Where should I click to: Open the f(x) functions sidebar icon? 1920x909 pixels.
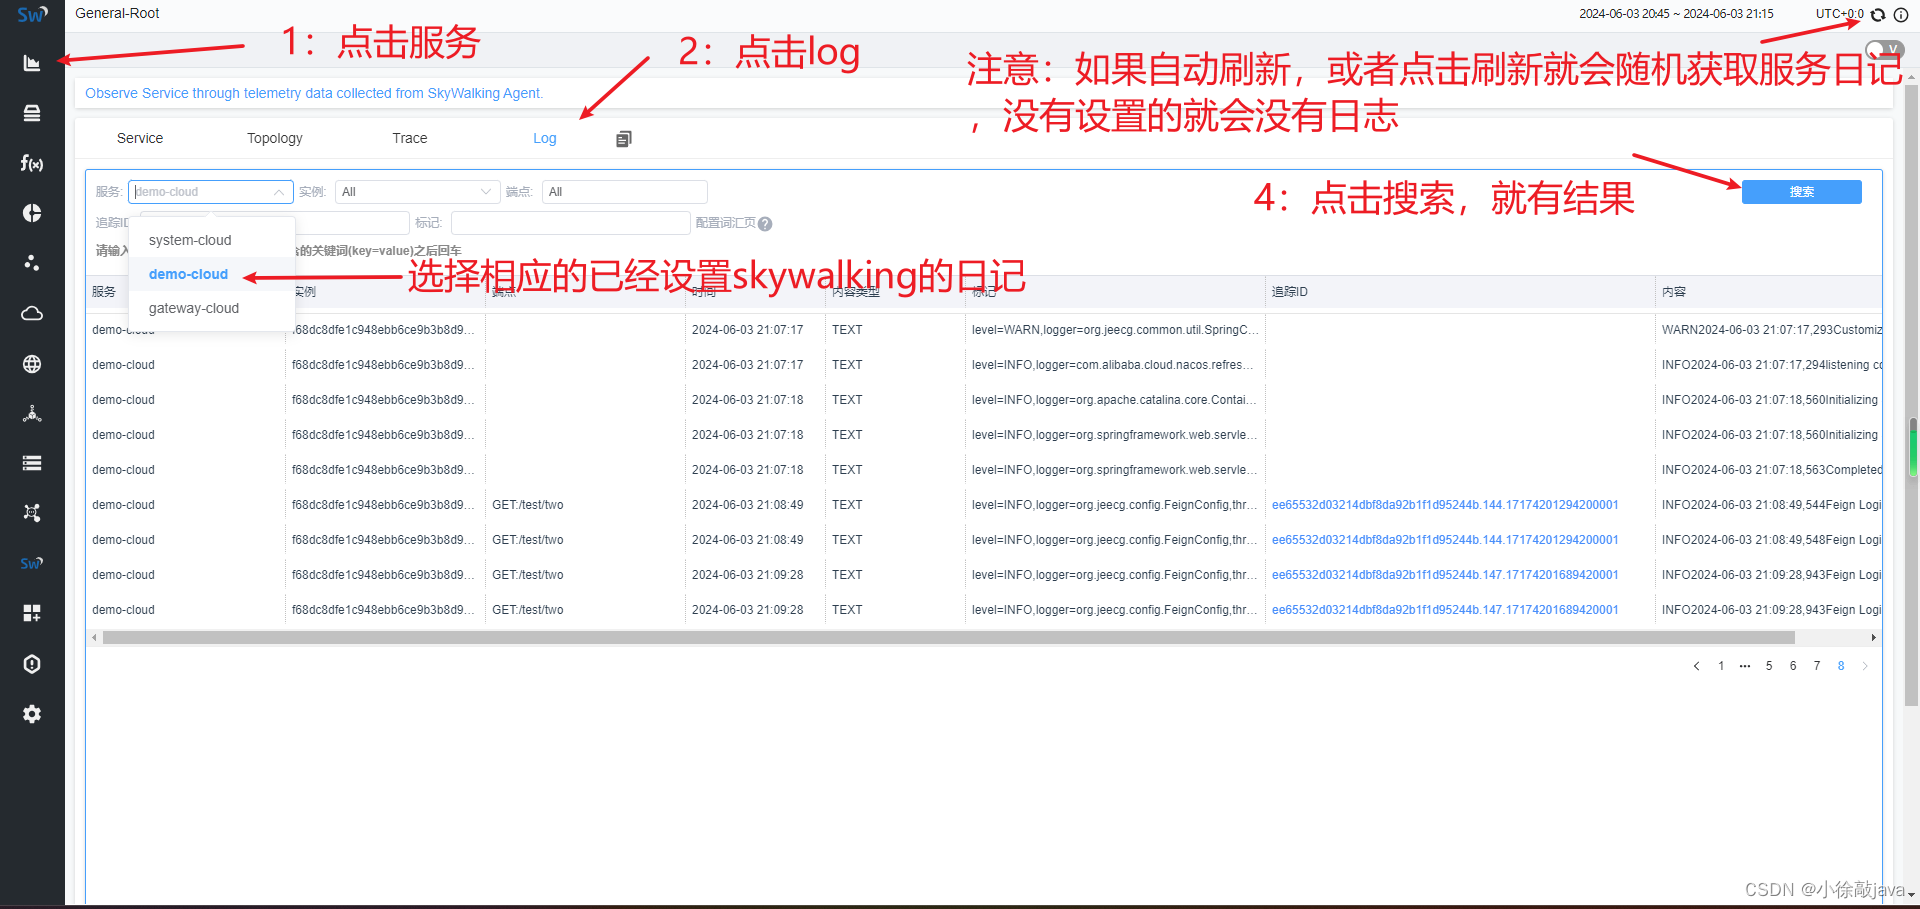(32, 163)
